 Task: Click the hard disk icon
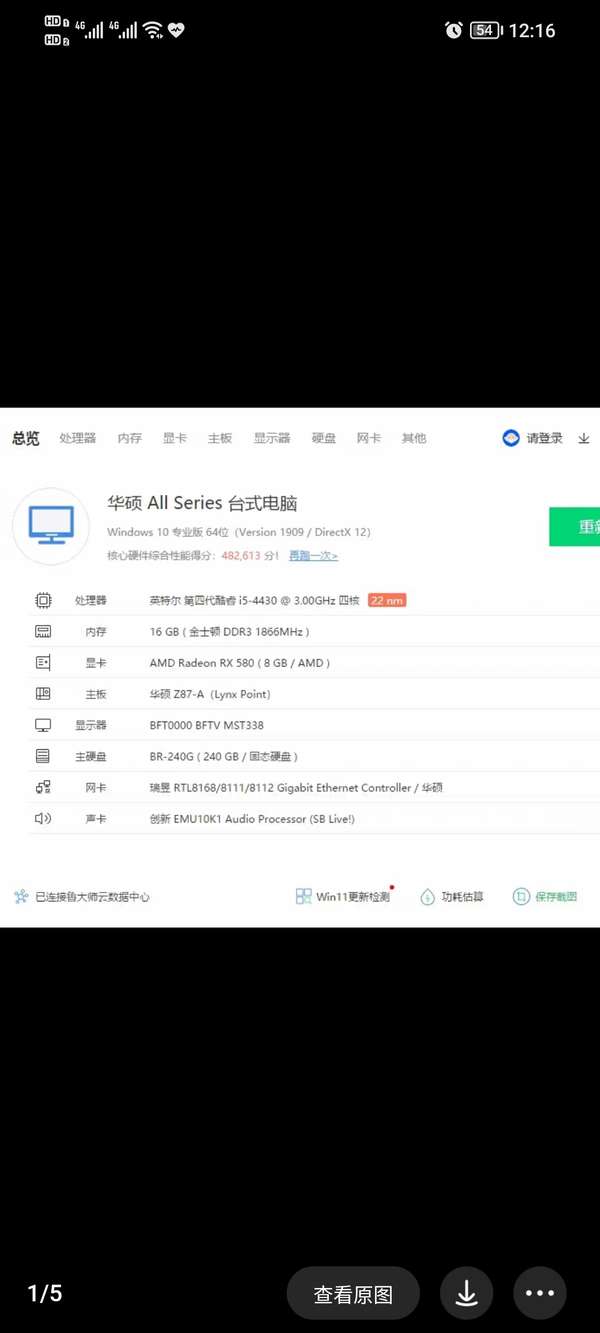click(x=43, y=756)
